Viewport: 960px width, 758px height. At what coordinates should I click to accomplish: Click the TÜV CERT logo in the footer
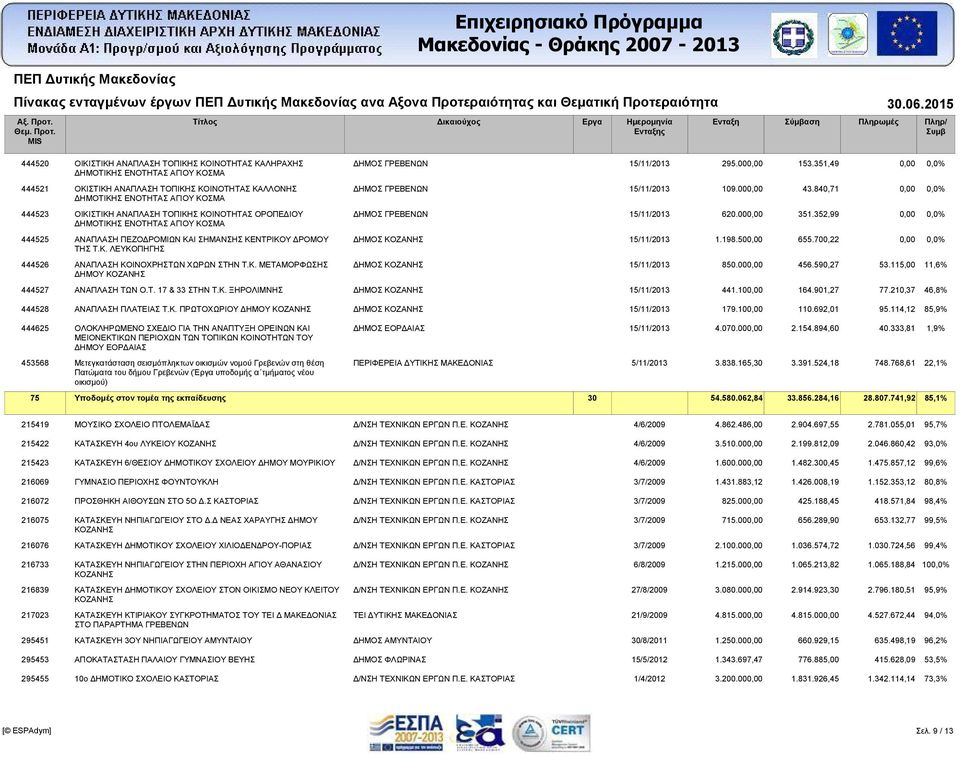pyautogui.click(x=569, y=732)
